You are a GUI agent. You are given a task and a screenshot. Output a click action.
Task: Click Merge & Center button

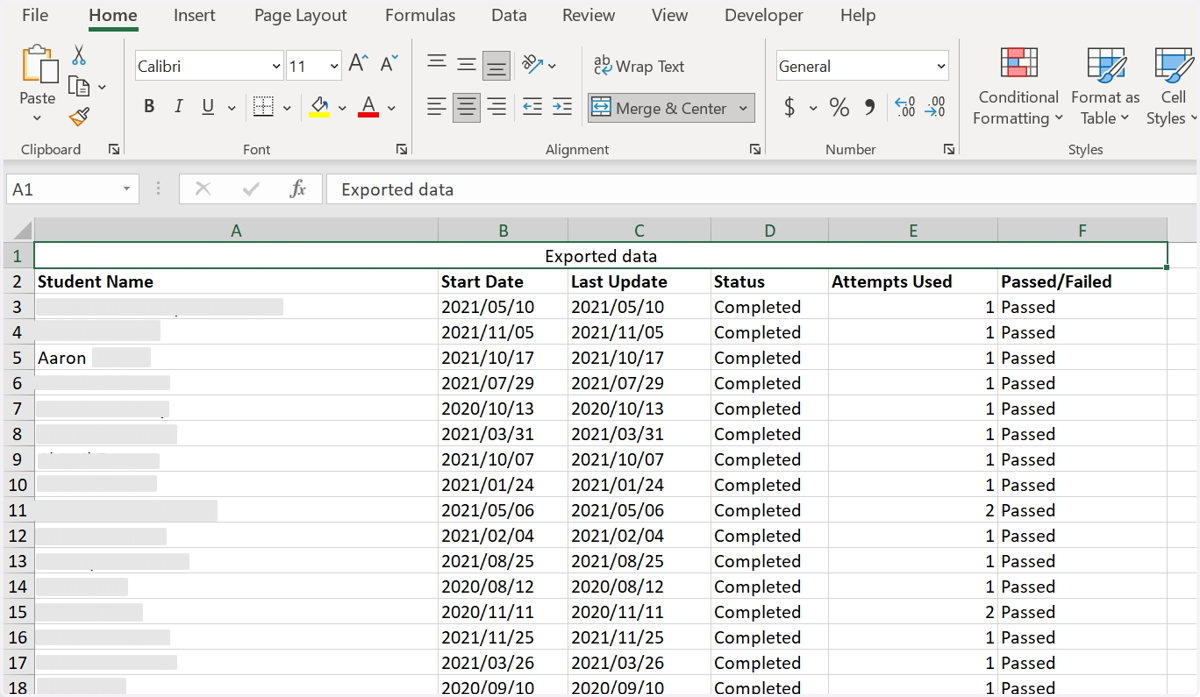(660, 108)
